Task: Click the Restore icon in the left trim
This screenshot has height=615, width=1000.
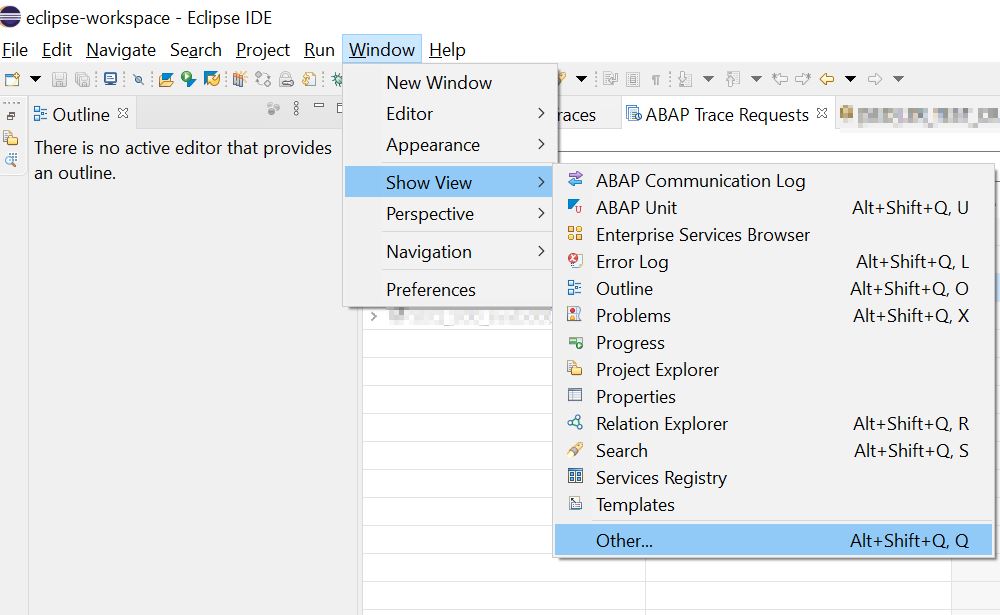Action: [x=11, y=116]
